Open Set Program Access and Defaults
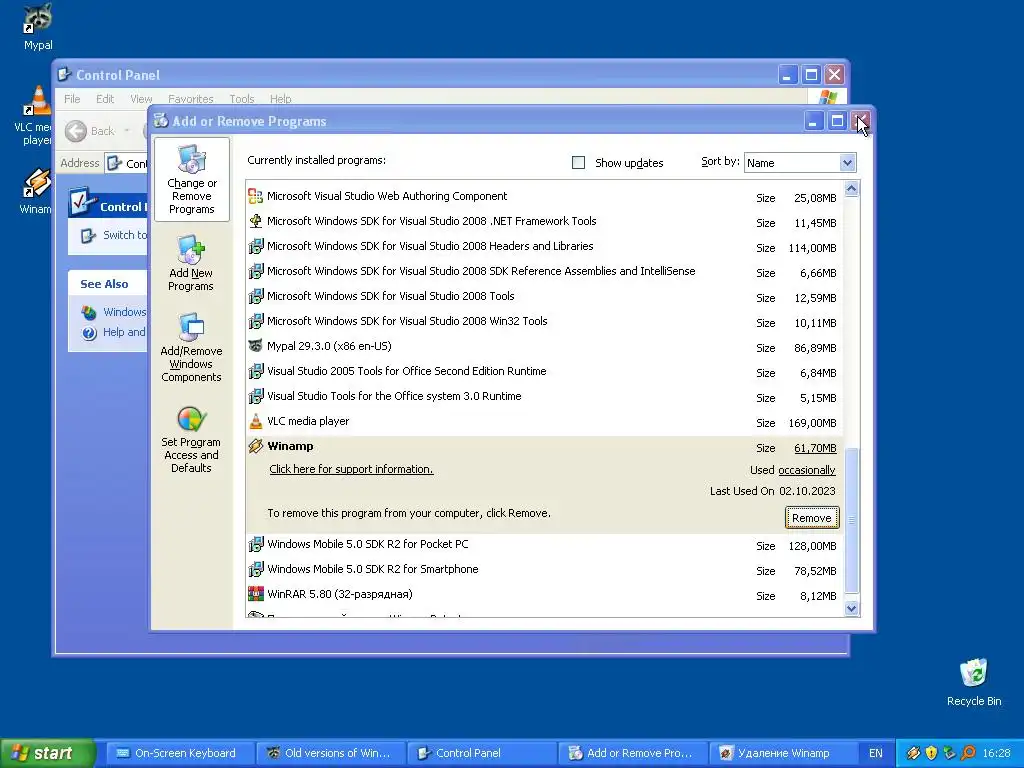 pyautogui.click(x=191, y=439)
